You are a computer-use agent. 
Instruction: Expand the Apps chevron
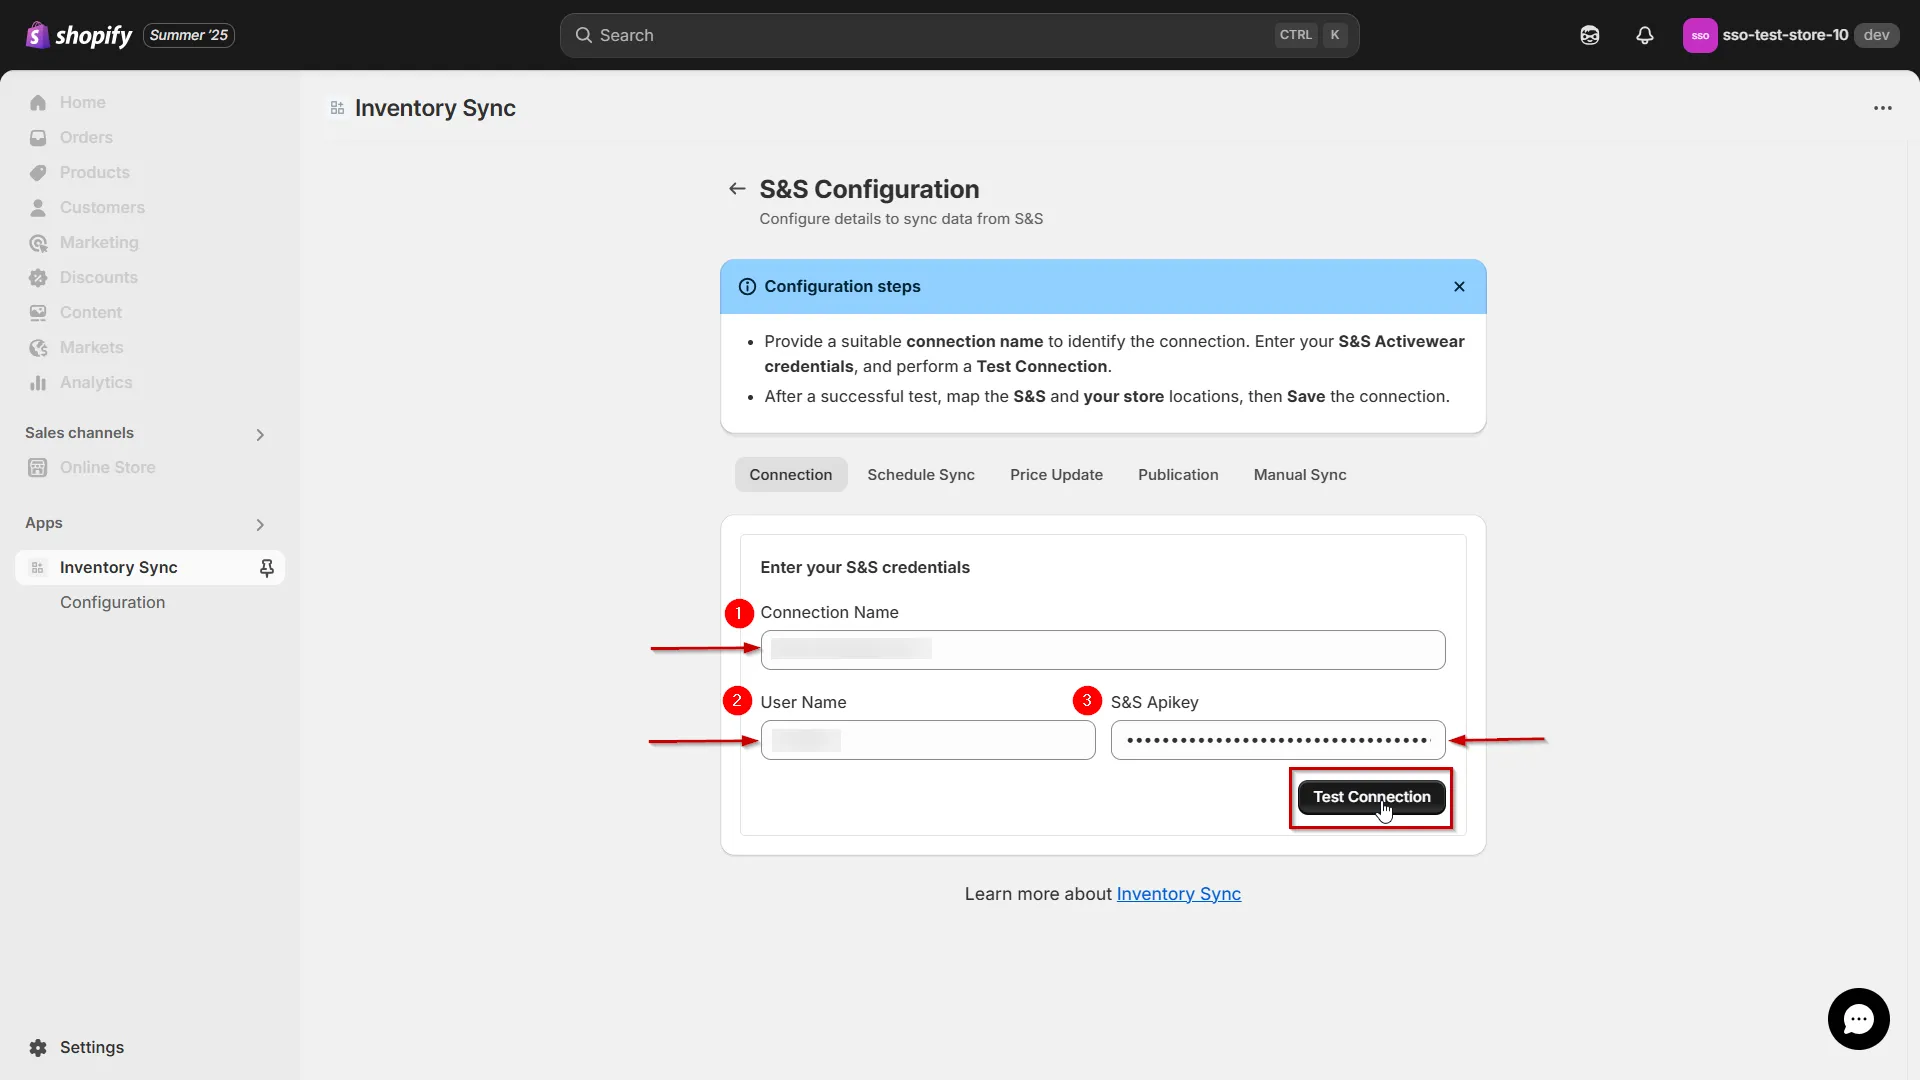pos(260,524)
